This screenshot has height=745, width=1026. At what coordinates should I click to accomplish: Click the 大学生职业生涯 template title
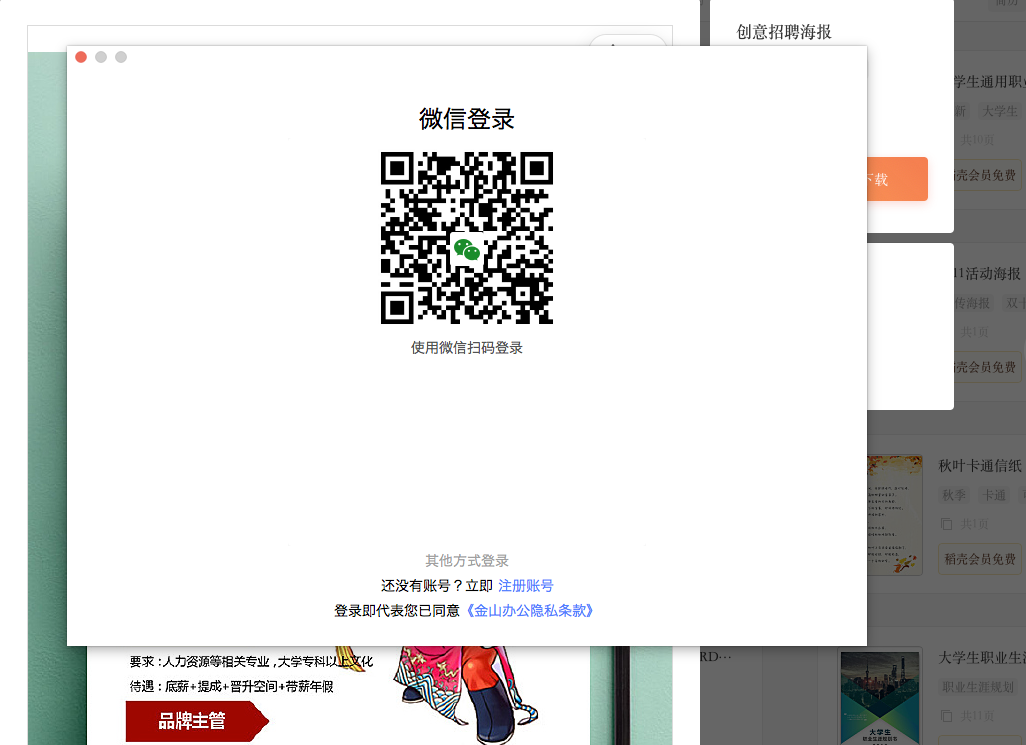tap(982, 658)
